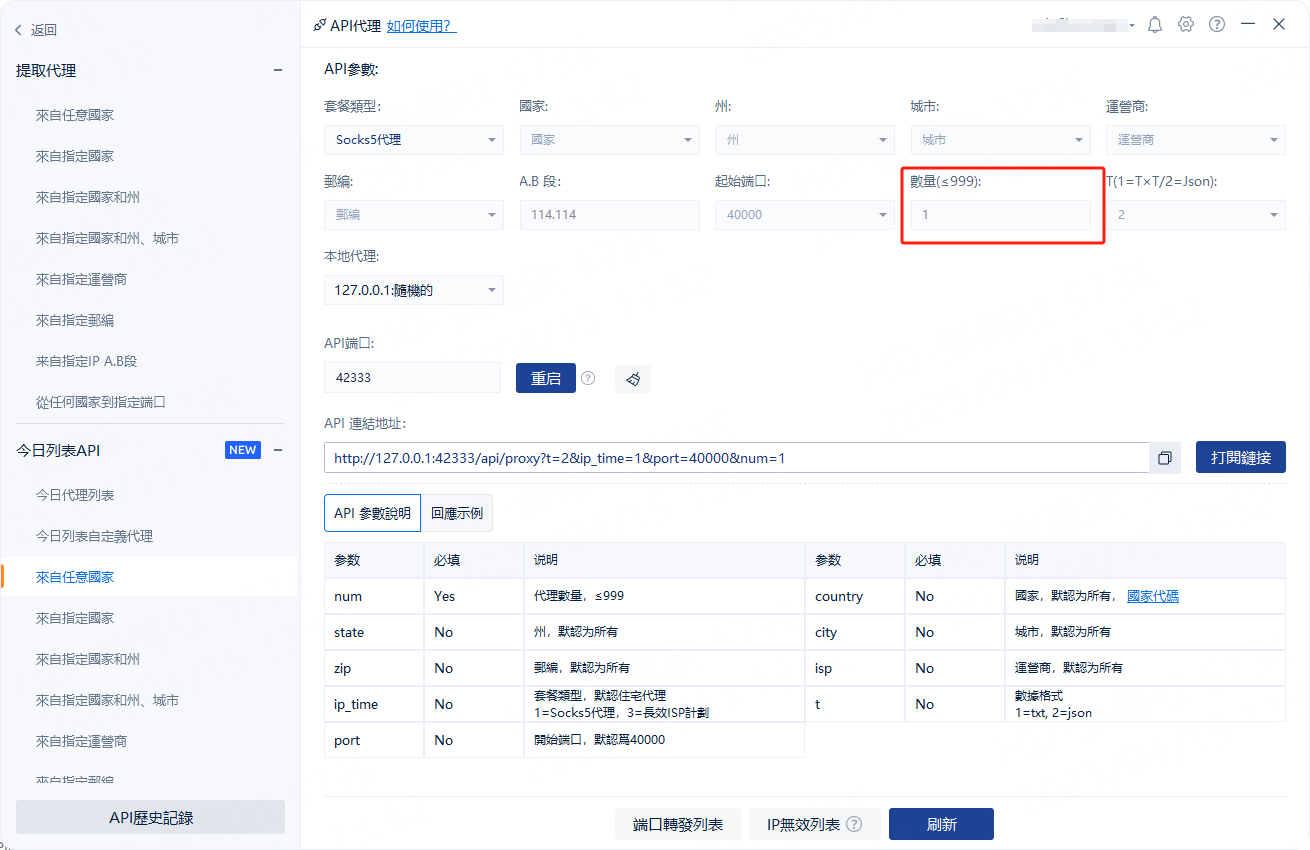
Task: Click the help icon beside the 重启 button
Action: coord(588,378)
